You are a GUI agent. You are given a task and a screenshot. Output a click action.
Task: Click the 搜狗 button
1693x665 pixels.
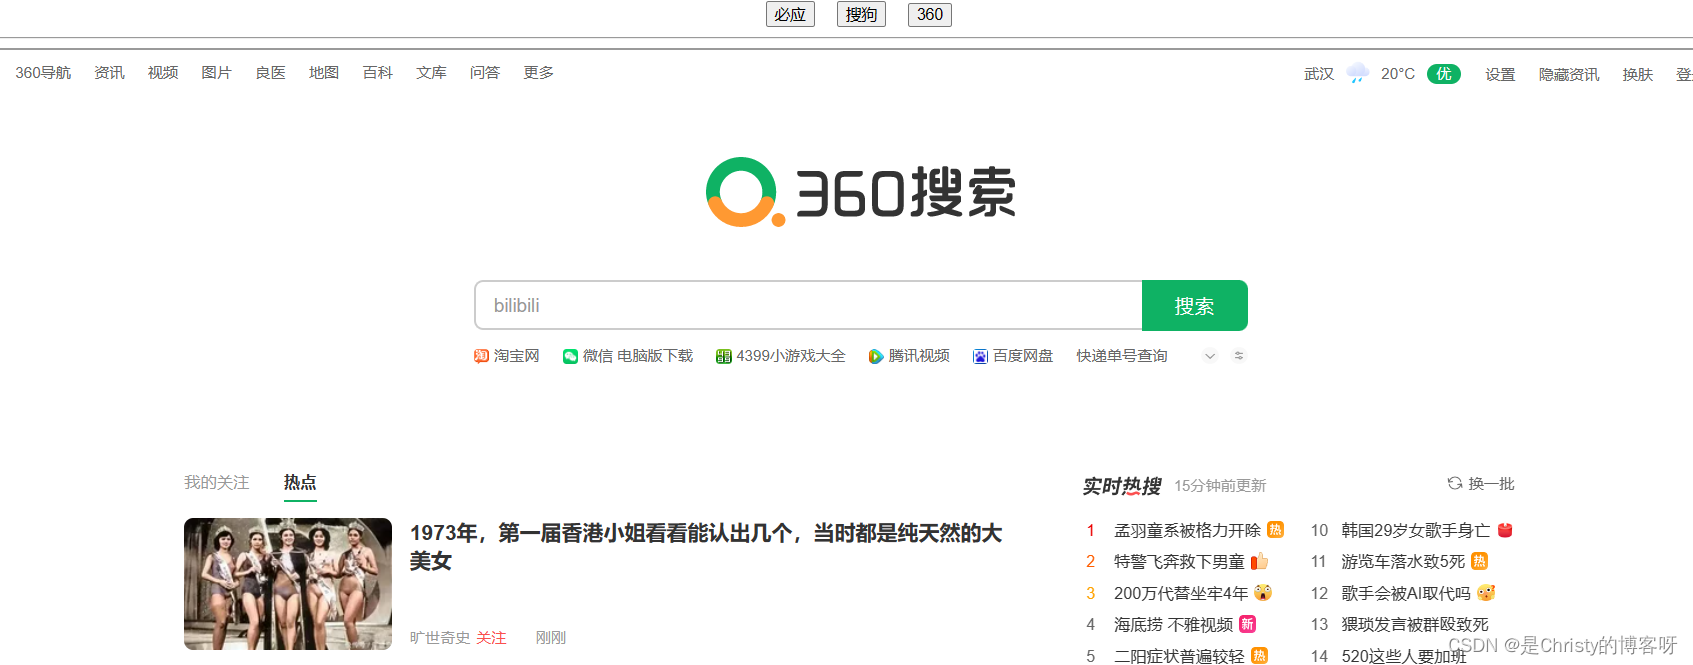point(861,14)
